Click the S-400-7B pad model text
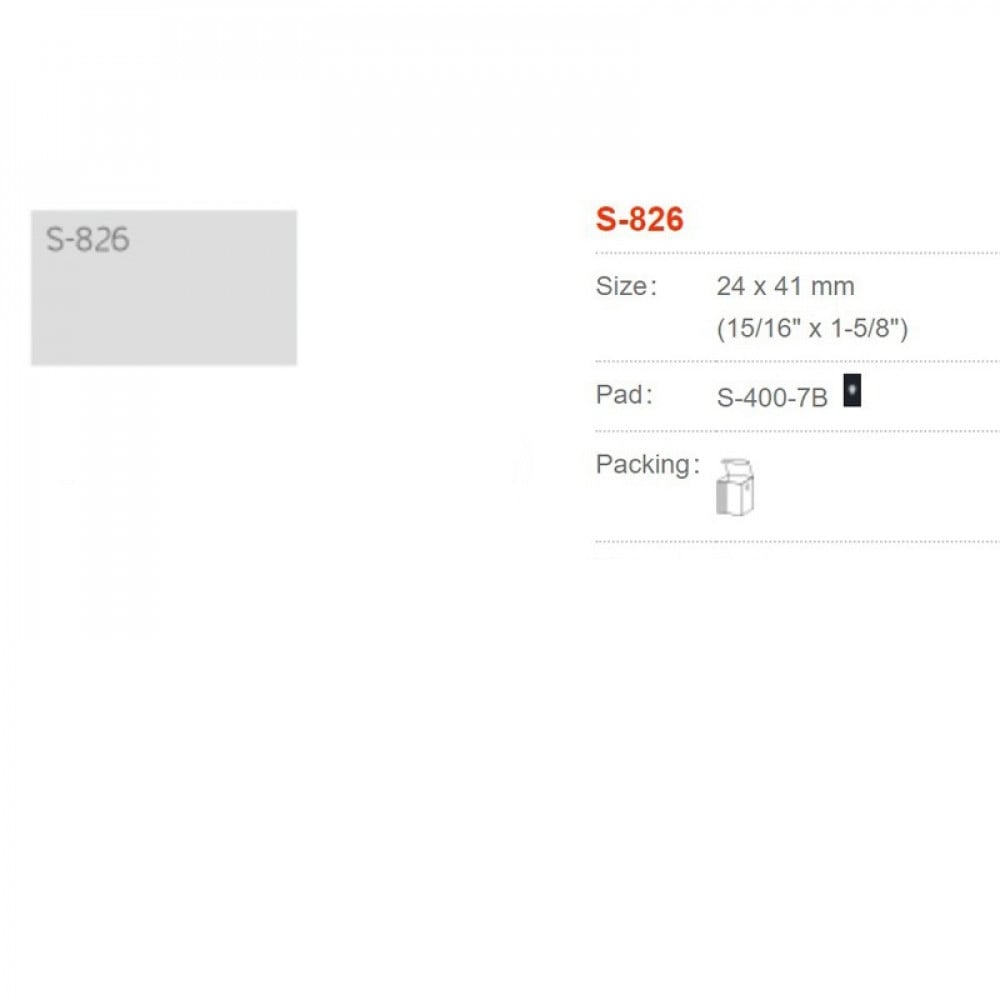Image resolution: width=1000 pixels, height=1000 pixels. point(772,397)
